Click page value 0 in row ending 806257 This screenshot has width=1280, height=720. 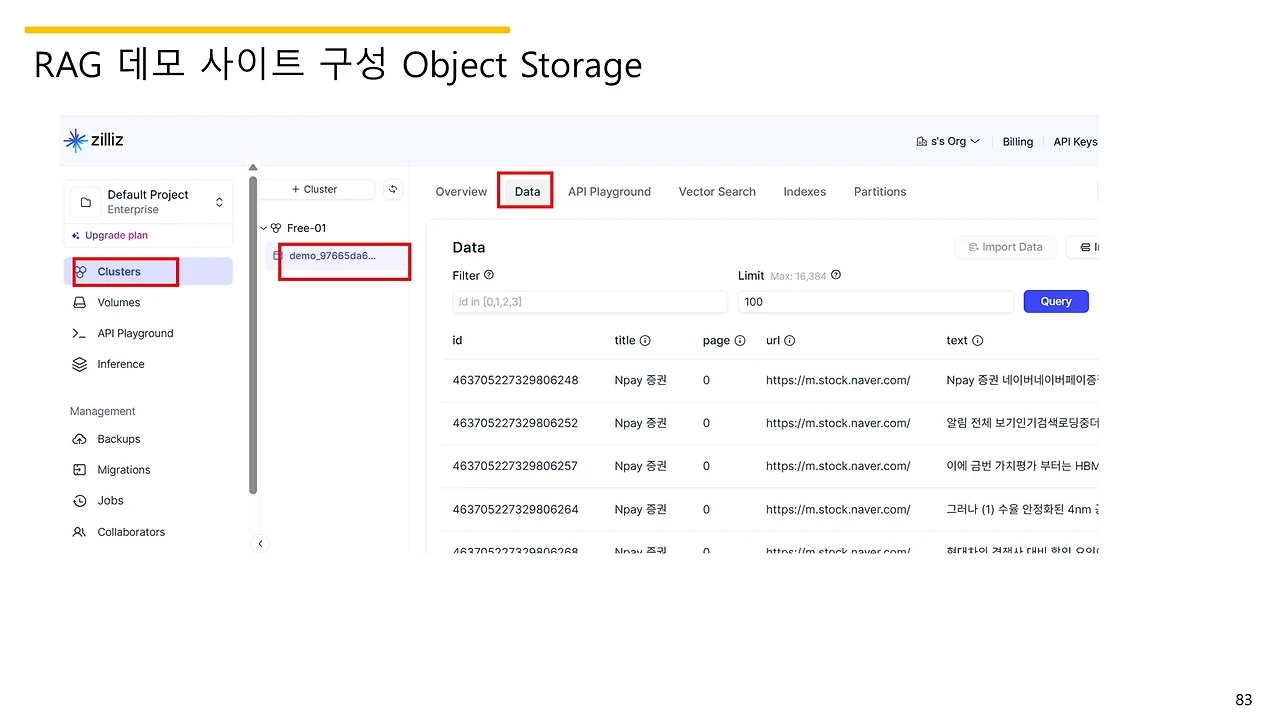coord(706,467)
